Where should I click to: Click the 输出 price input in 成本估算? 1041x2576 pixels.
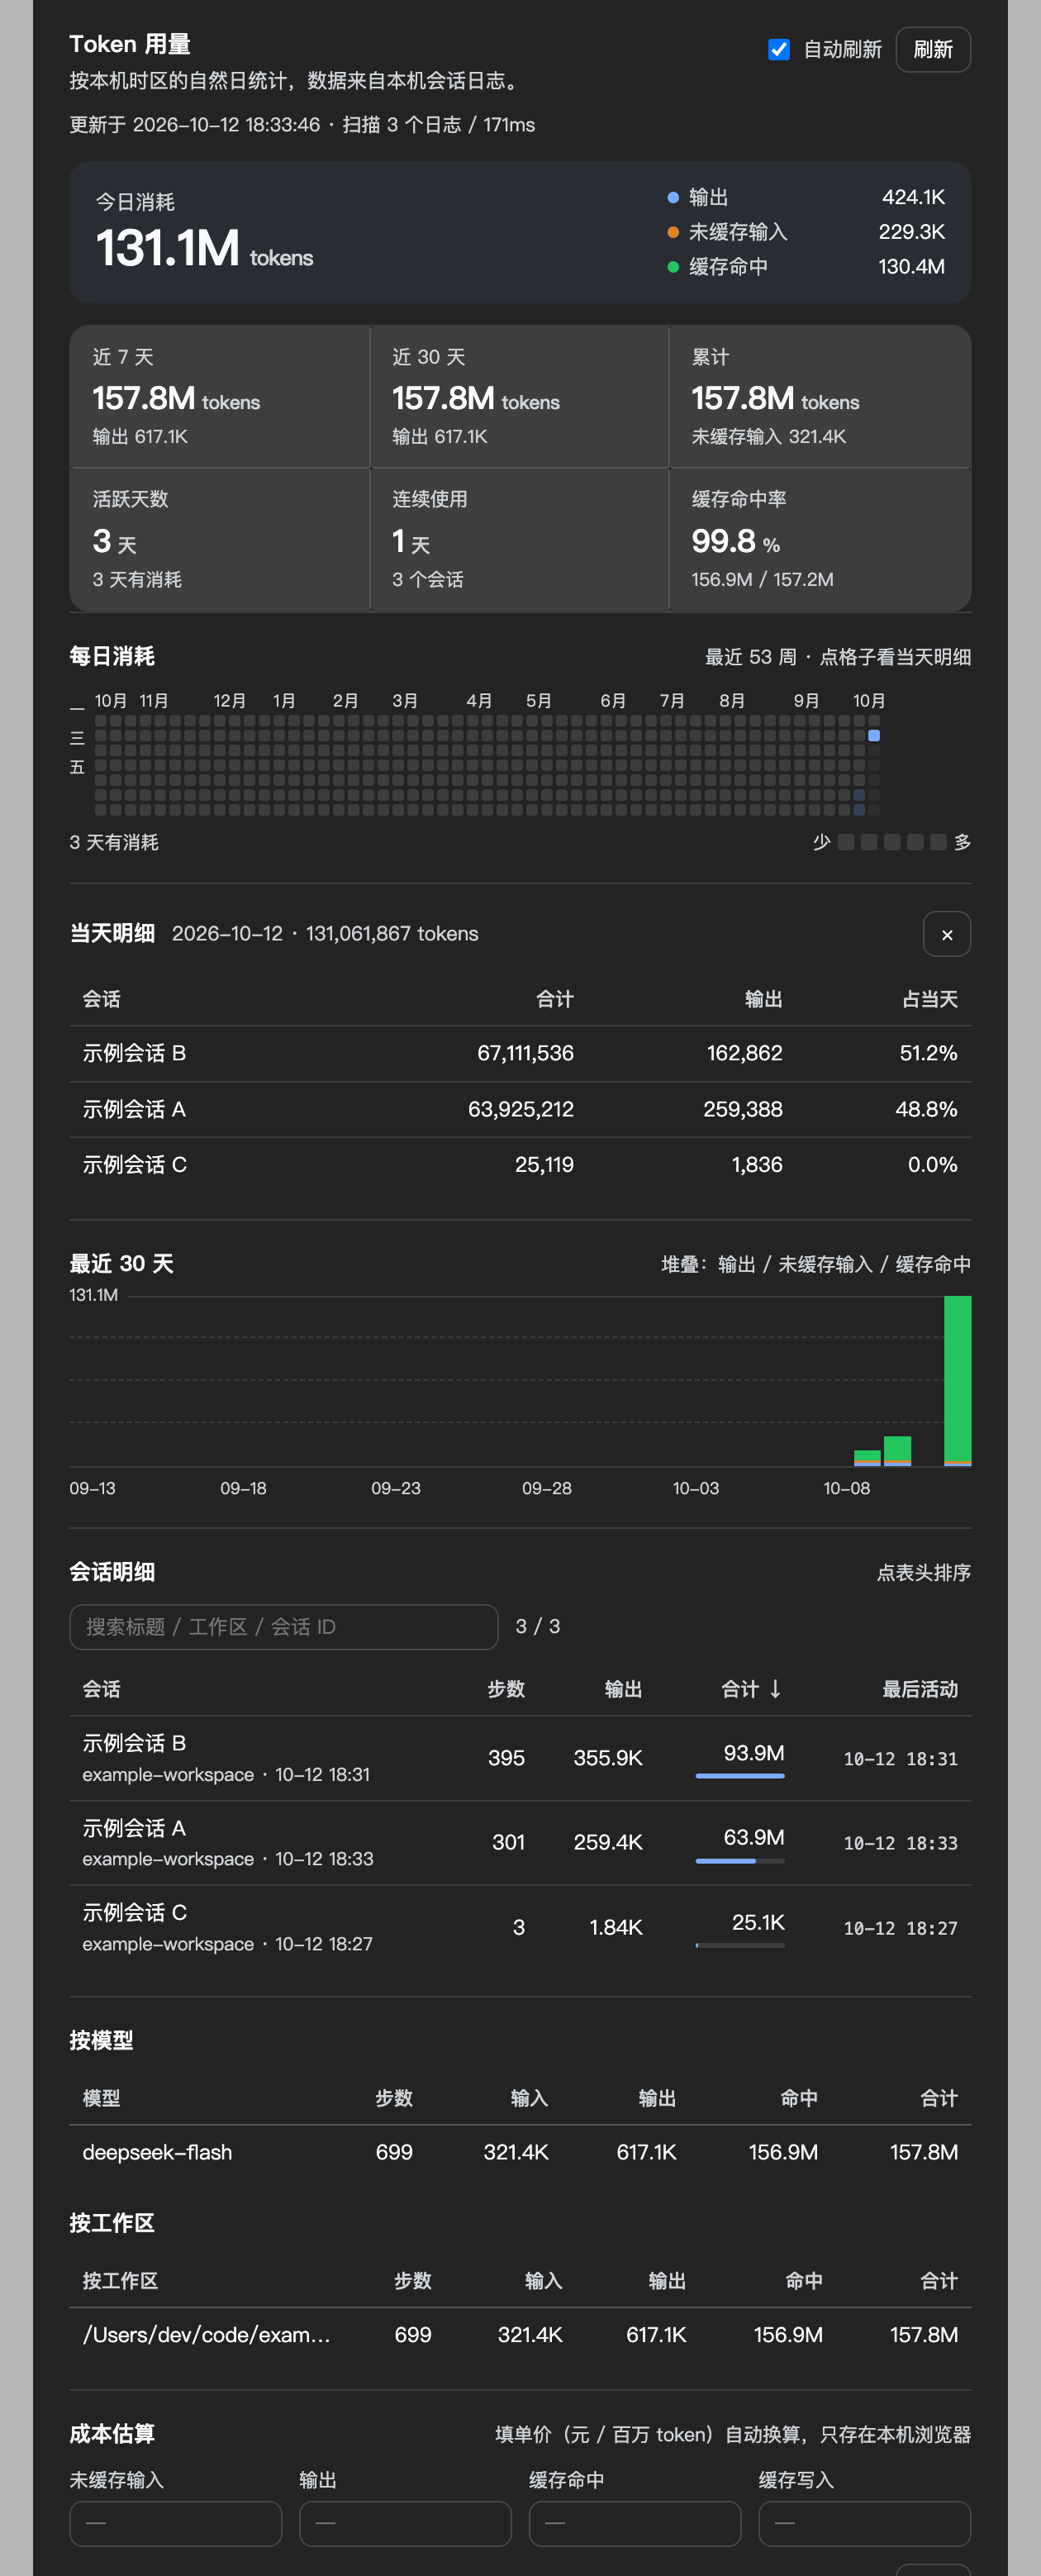405,2523
